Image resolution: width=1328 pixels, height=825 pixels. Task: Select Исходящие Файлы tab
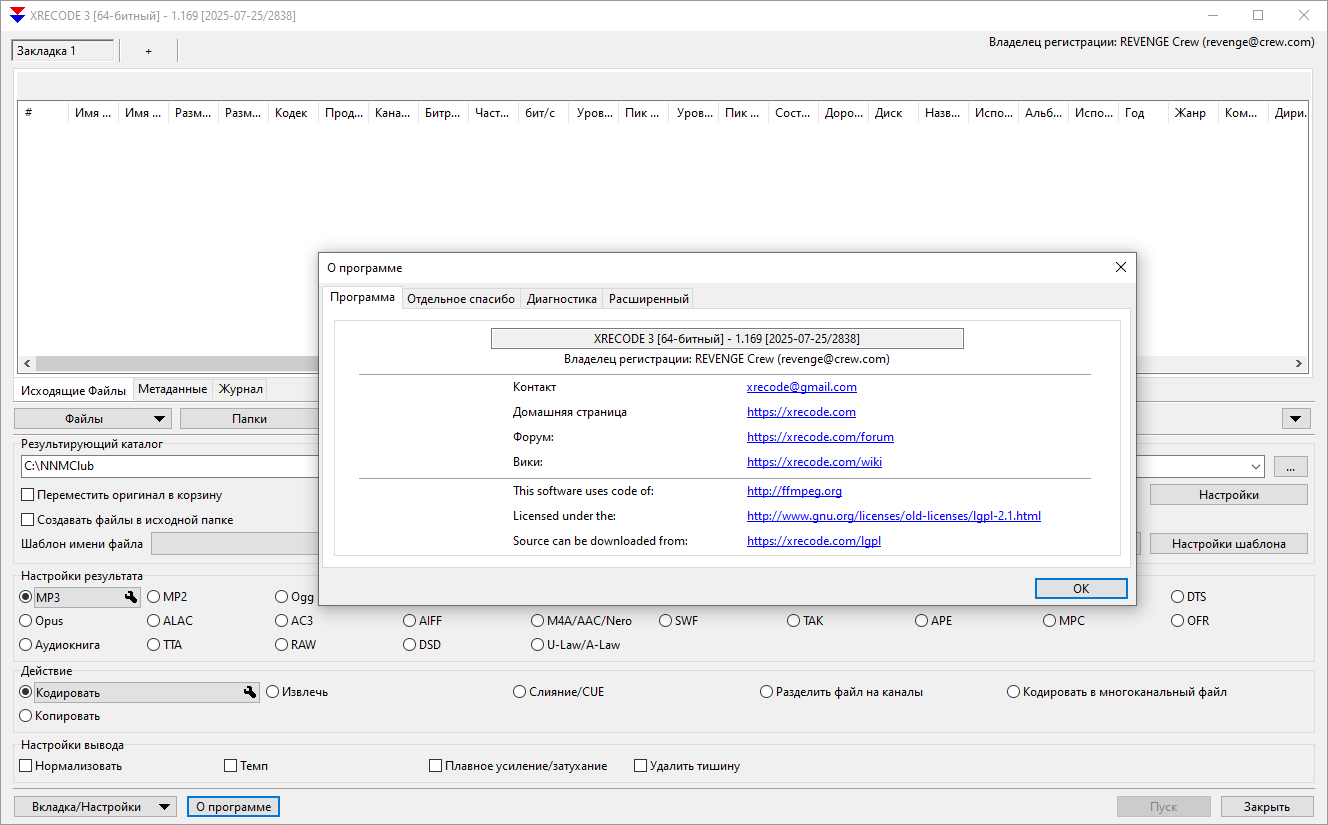74,390
